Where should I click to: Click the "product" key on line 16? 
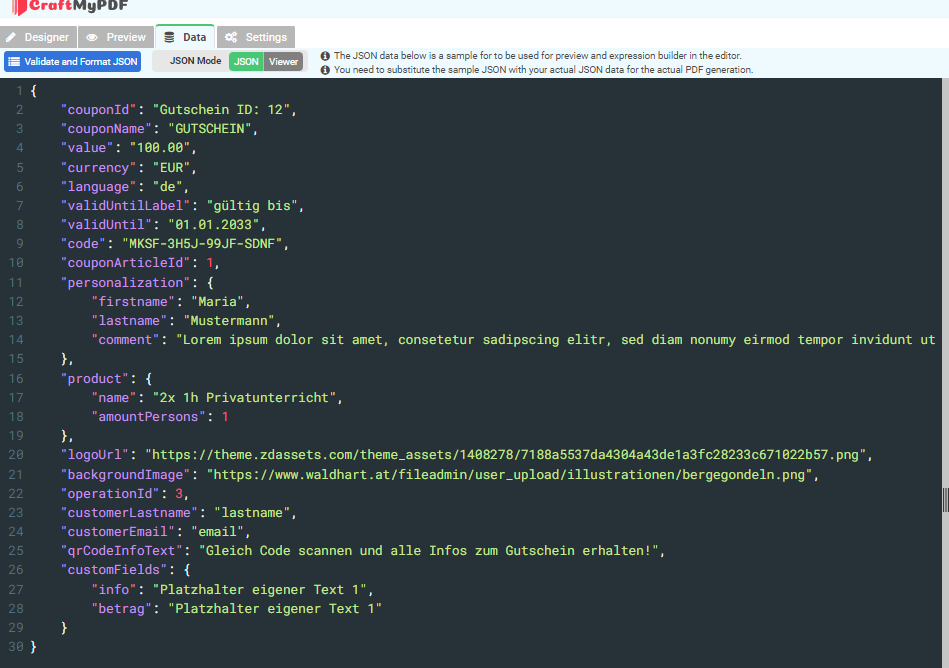(x=94, y=379)
